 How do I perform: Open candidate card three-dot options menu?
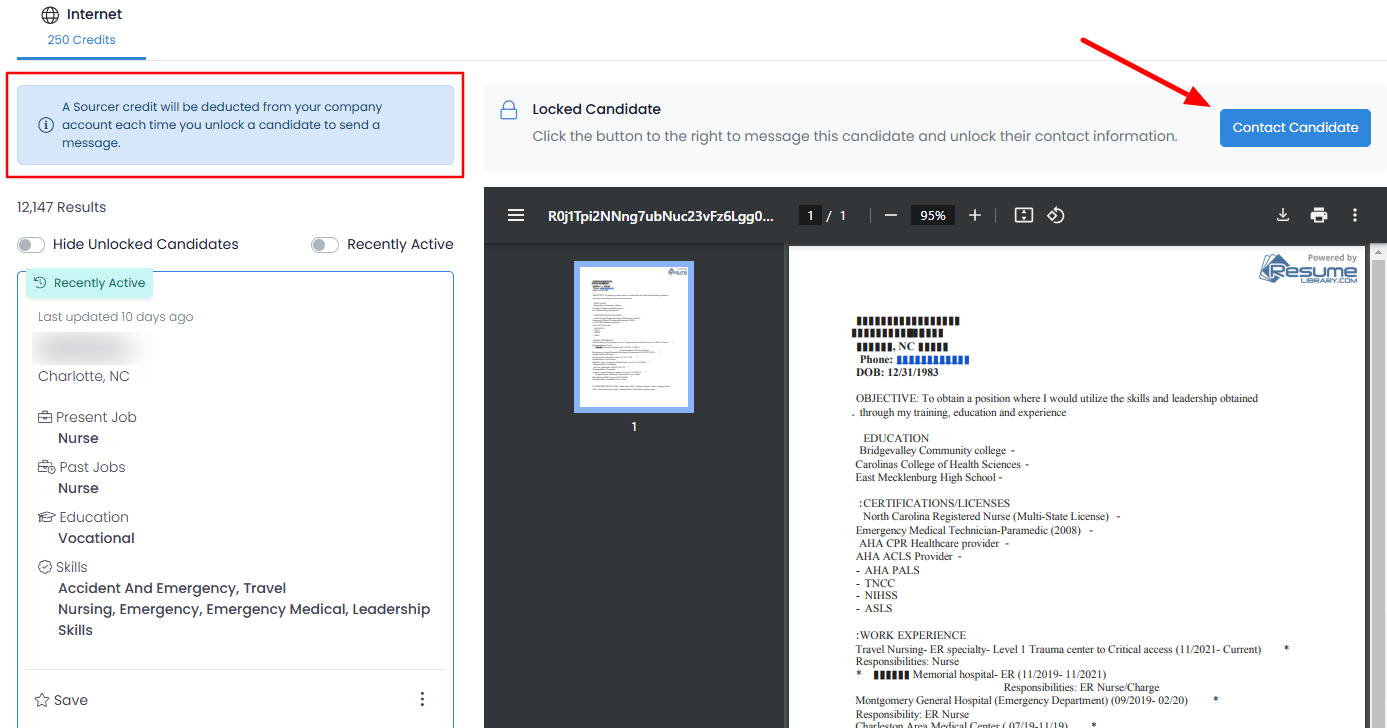(x=422, y=699)
